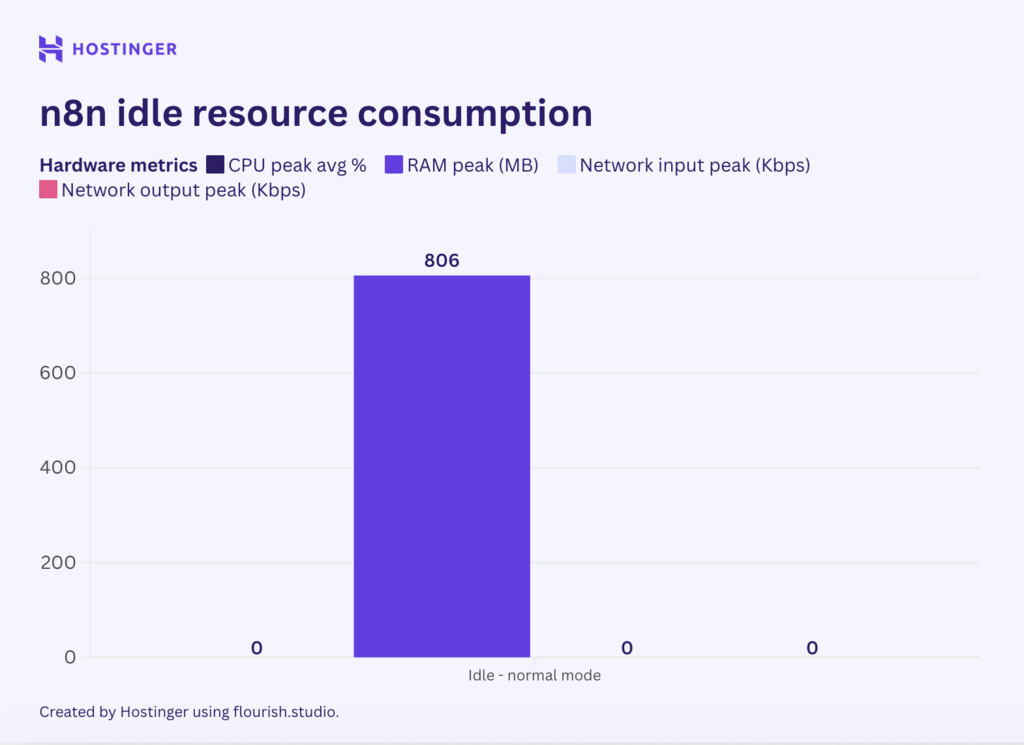Image resolution: width=1024 pixels, height=745 pixels.
Task: Click the 806 data label above the bar
Action: coord(441,260)
